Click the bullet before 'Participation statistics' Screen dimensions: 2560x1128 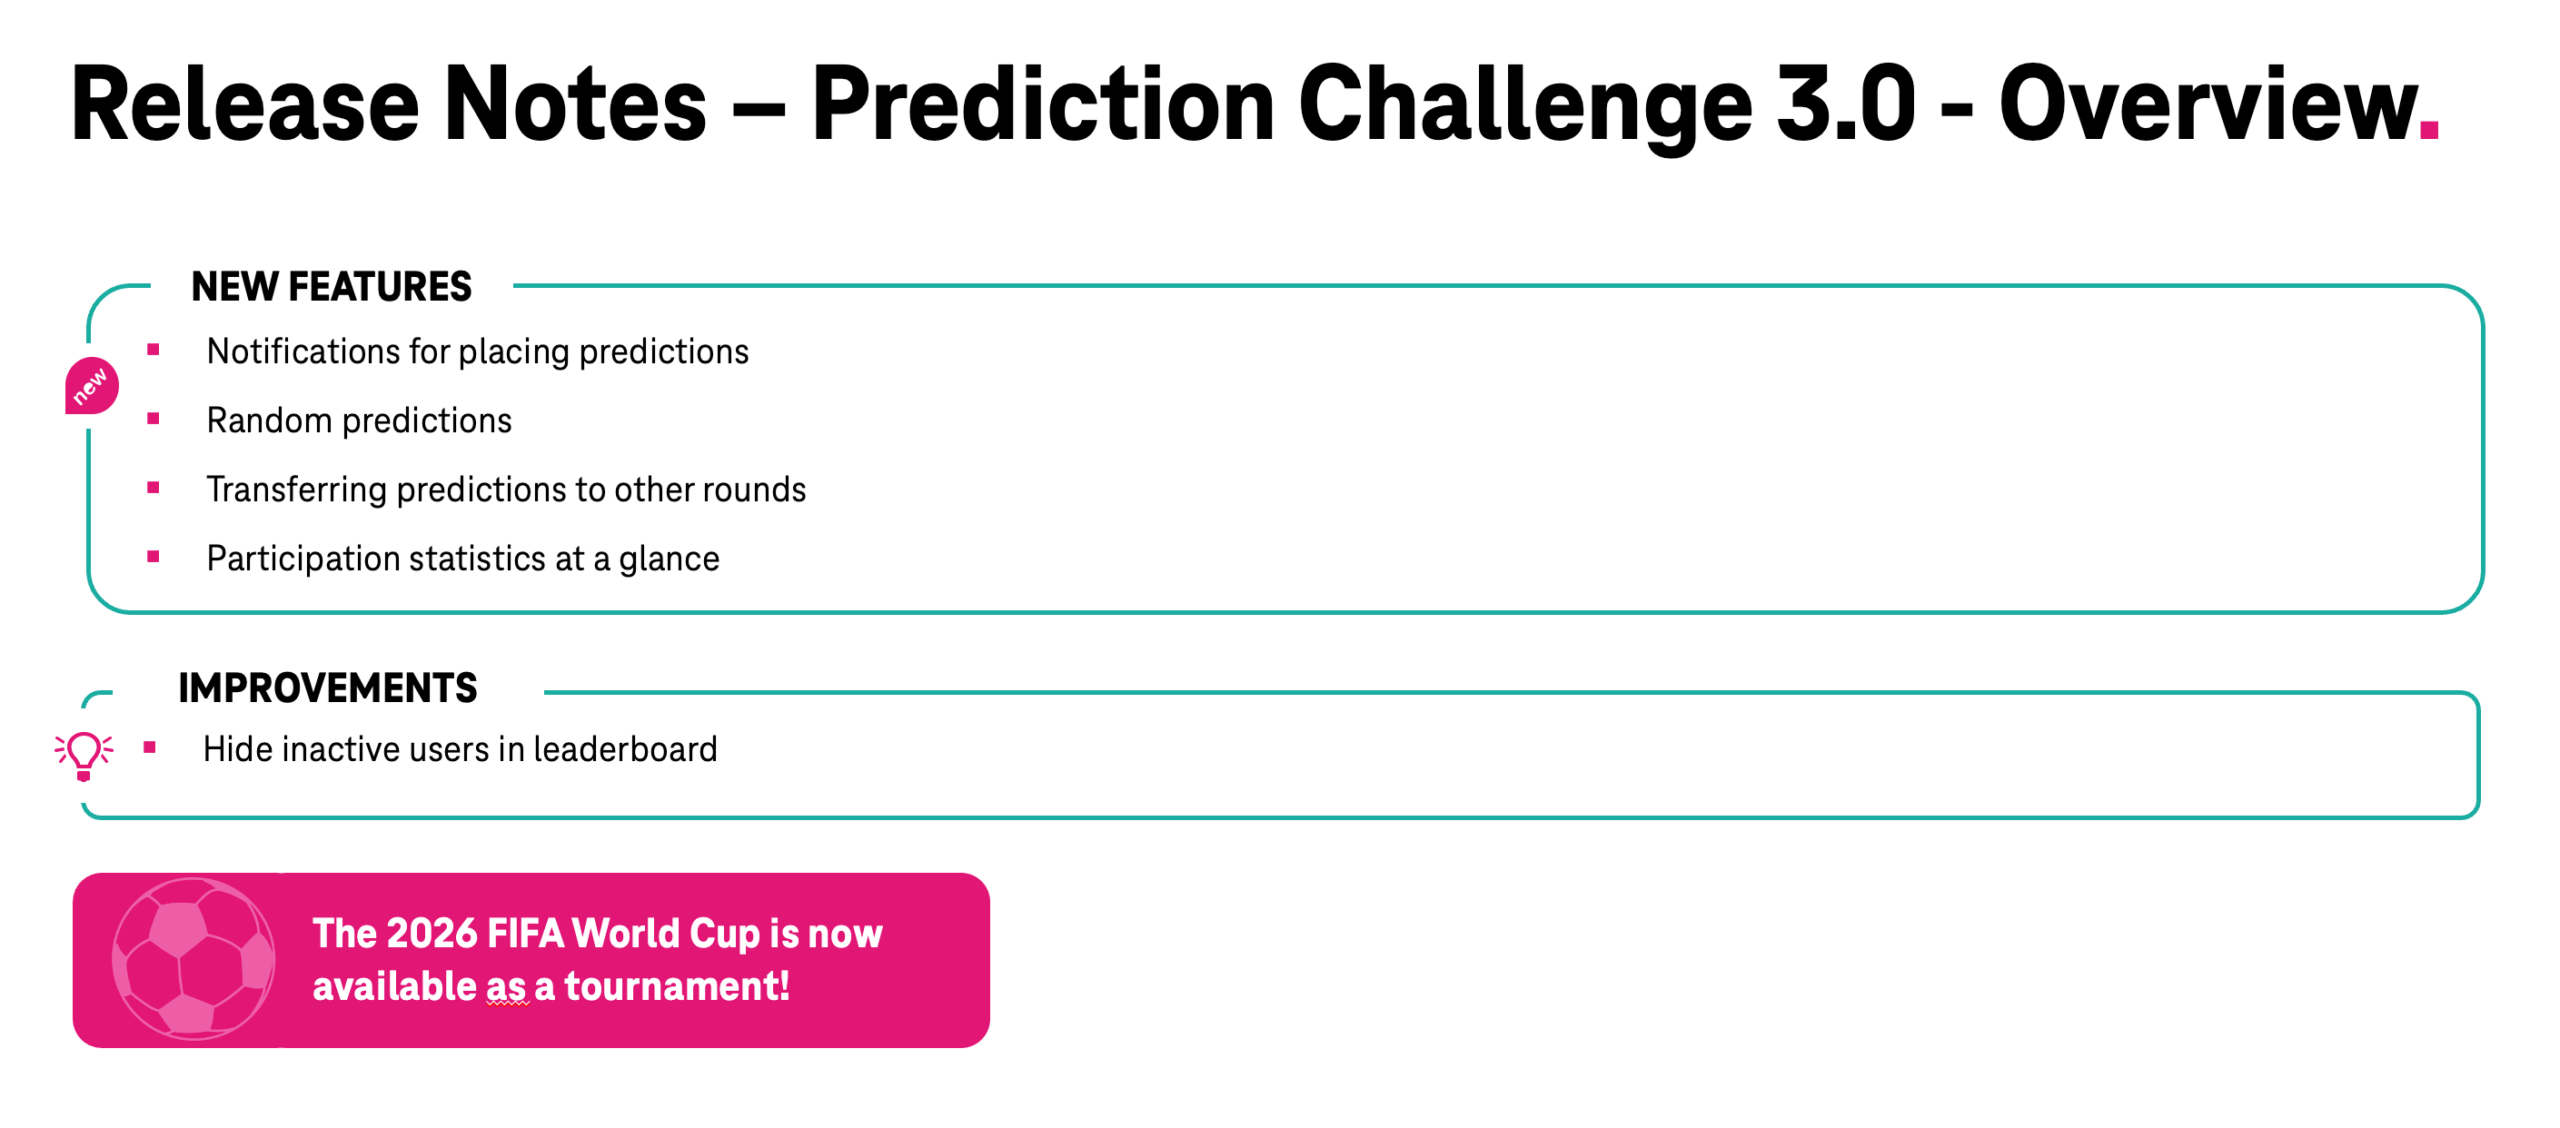pyautogui.click(x=153, y=556)
